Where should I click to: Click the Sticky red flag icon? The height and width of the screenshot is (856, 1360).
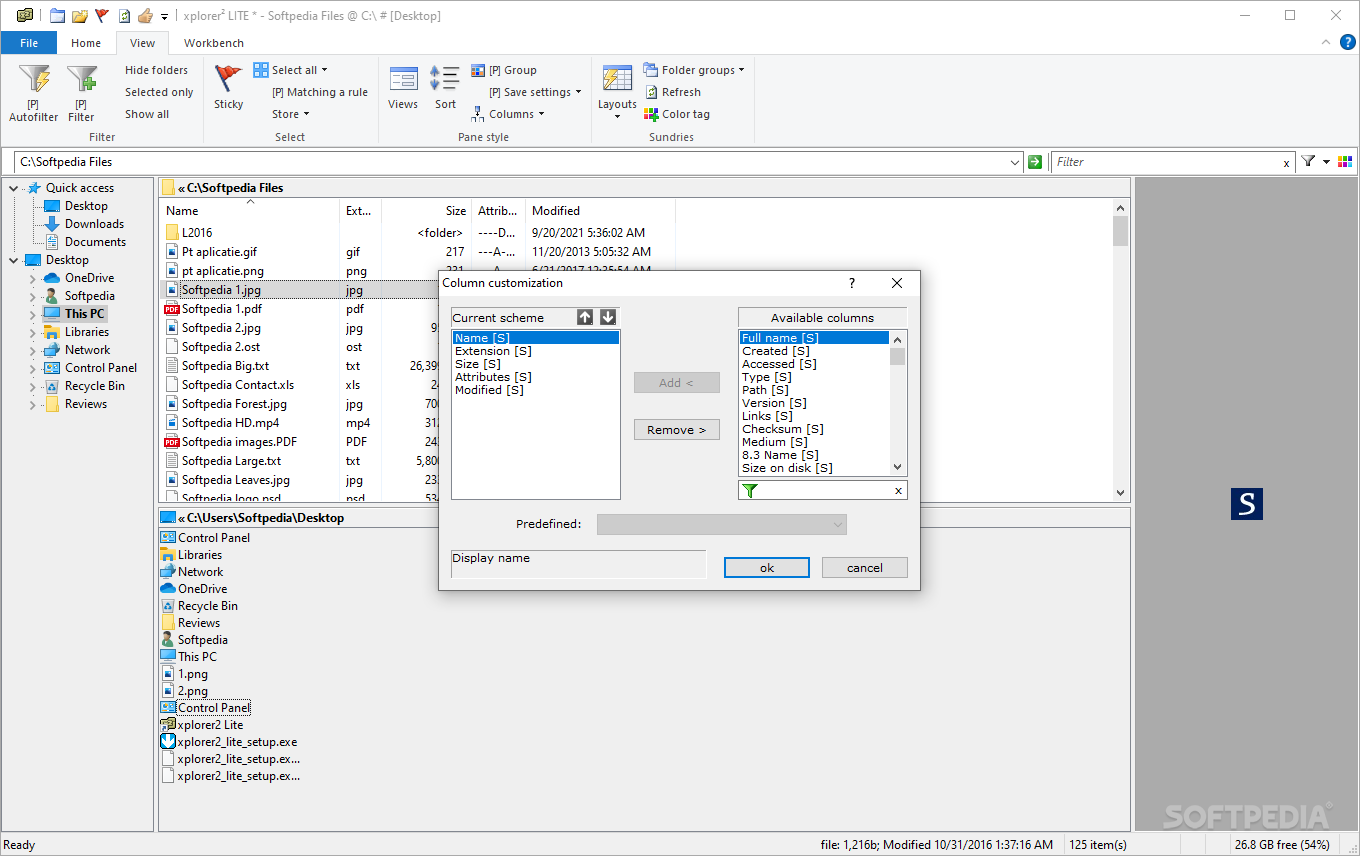pyautogui.click(x=228, y=79)
